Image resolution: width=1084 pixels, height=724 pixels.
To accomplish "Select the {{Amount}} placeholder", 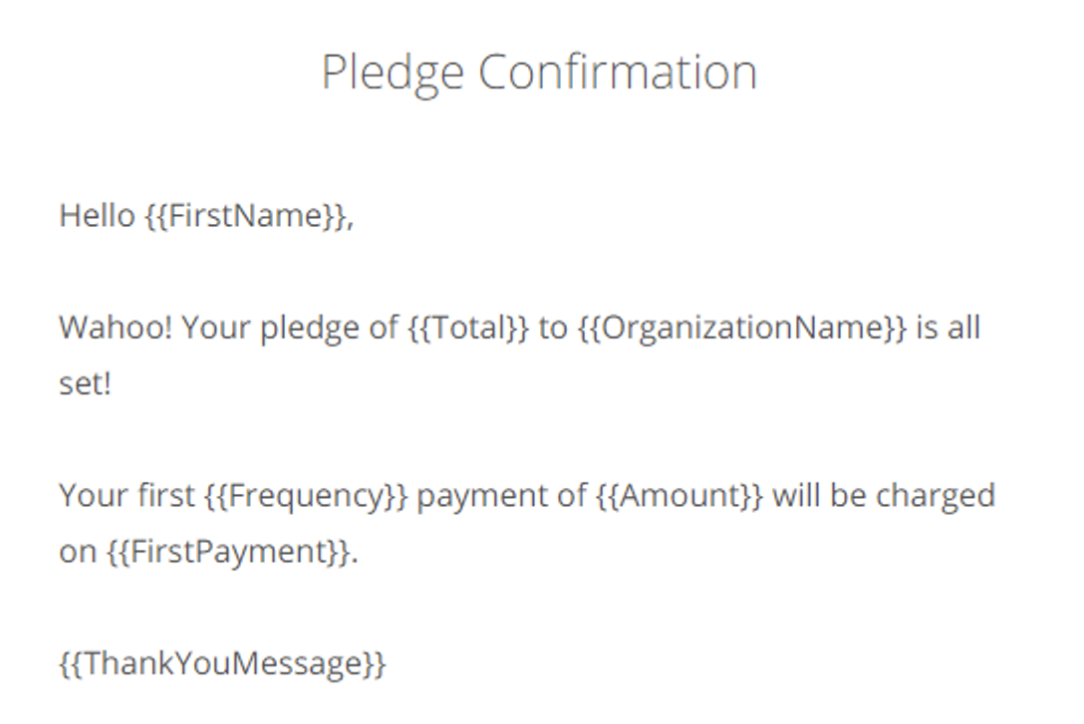I will click(680, 496).
